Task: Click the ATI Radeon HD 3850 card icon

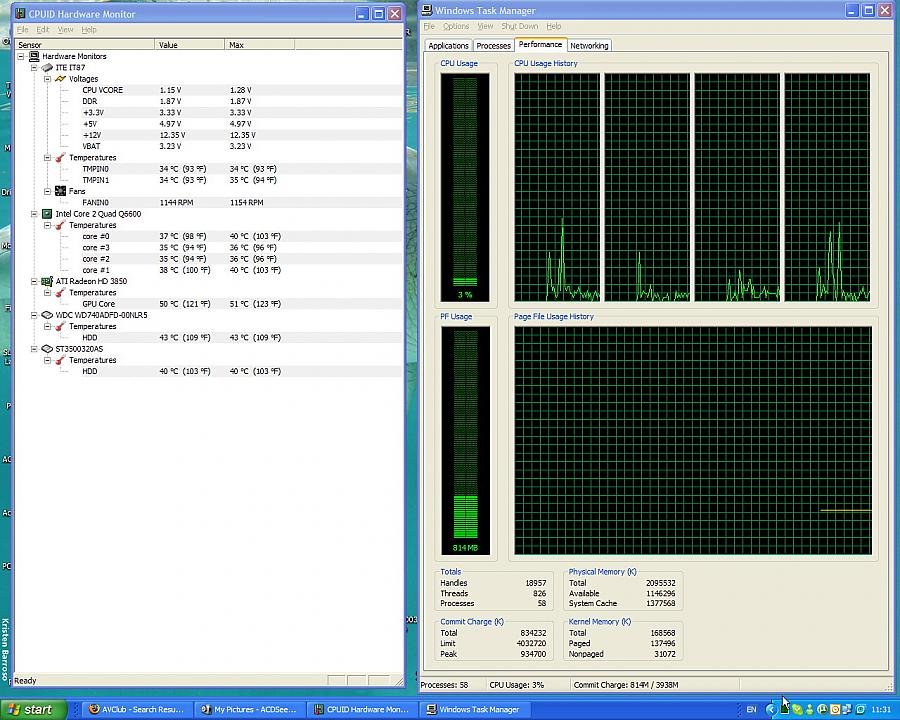Action: (x=47, y=281)
